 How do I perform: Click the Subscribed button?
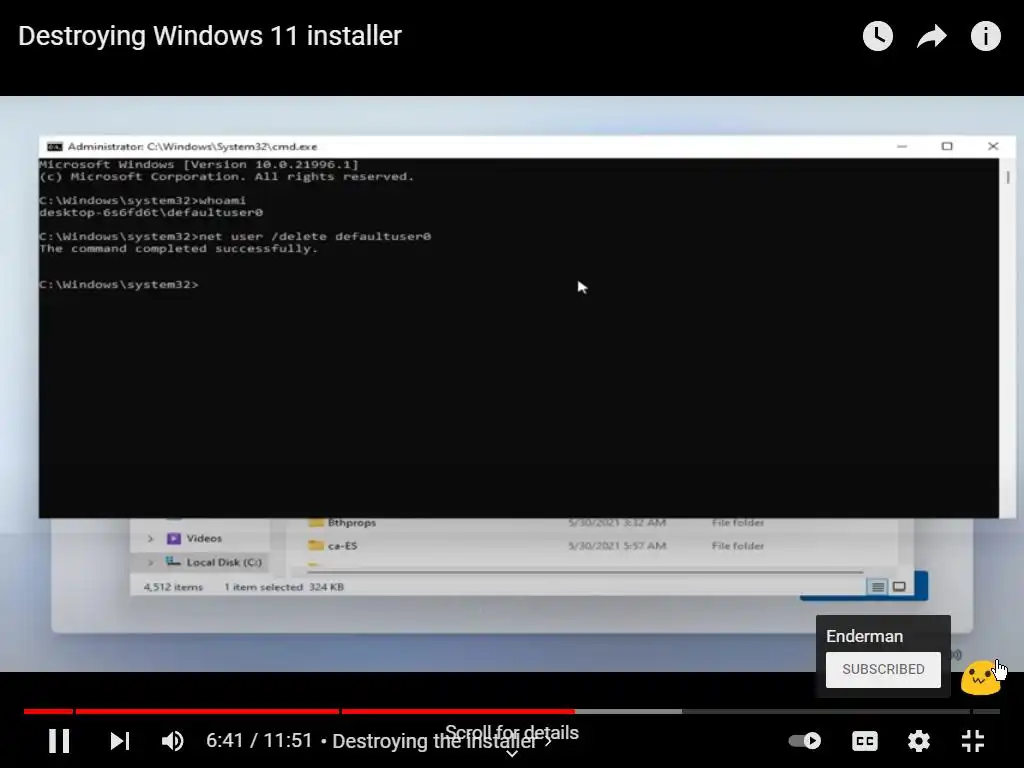(x=883, y=669)
